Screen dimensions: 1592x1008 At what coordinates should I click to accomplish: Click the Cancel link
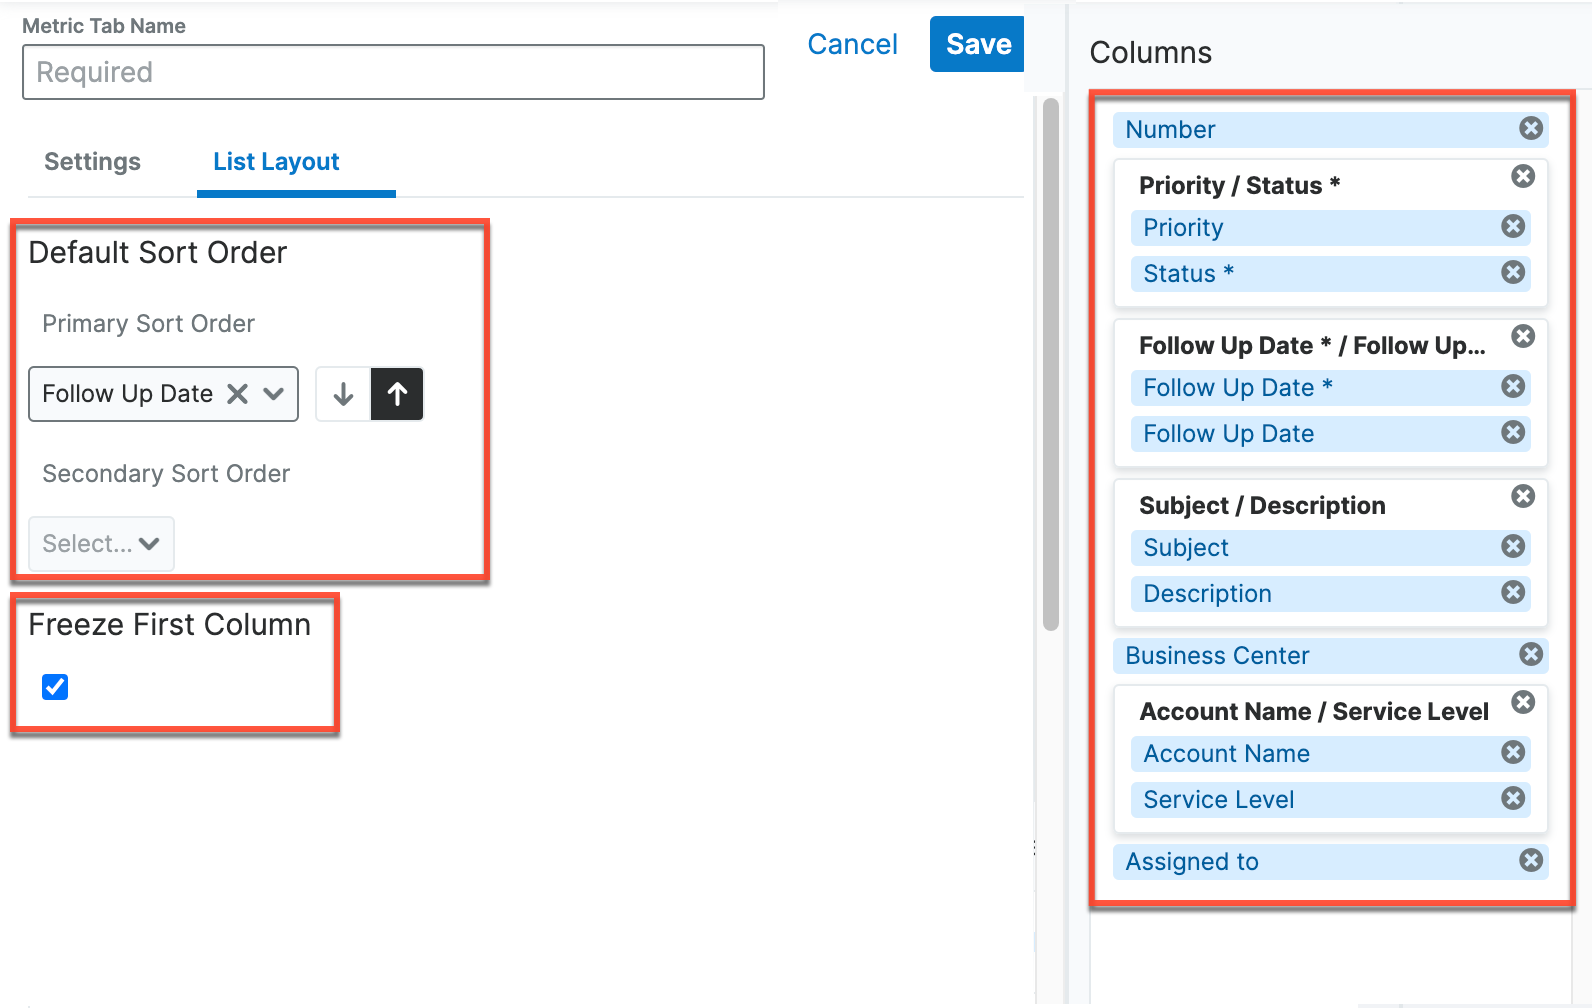tap(852, 44)
